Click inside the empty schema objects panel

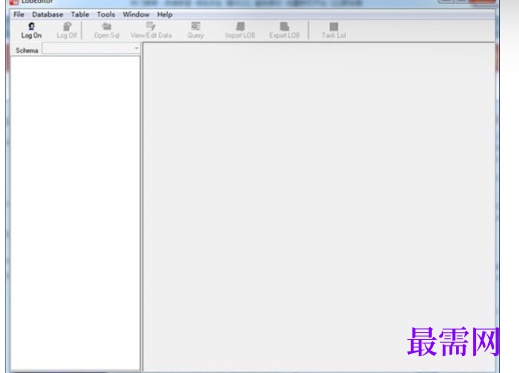[x=75, y=213]
